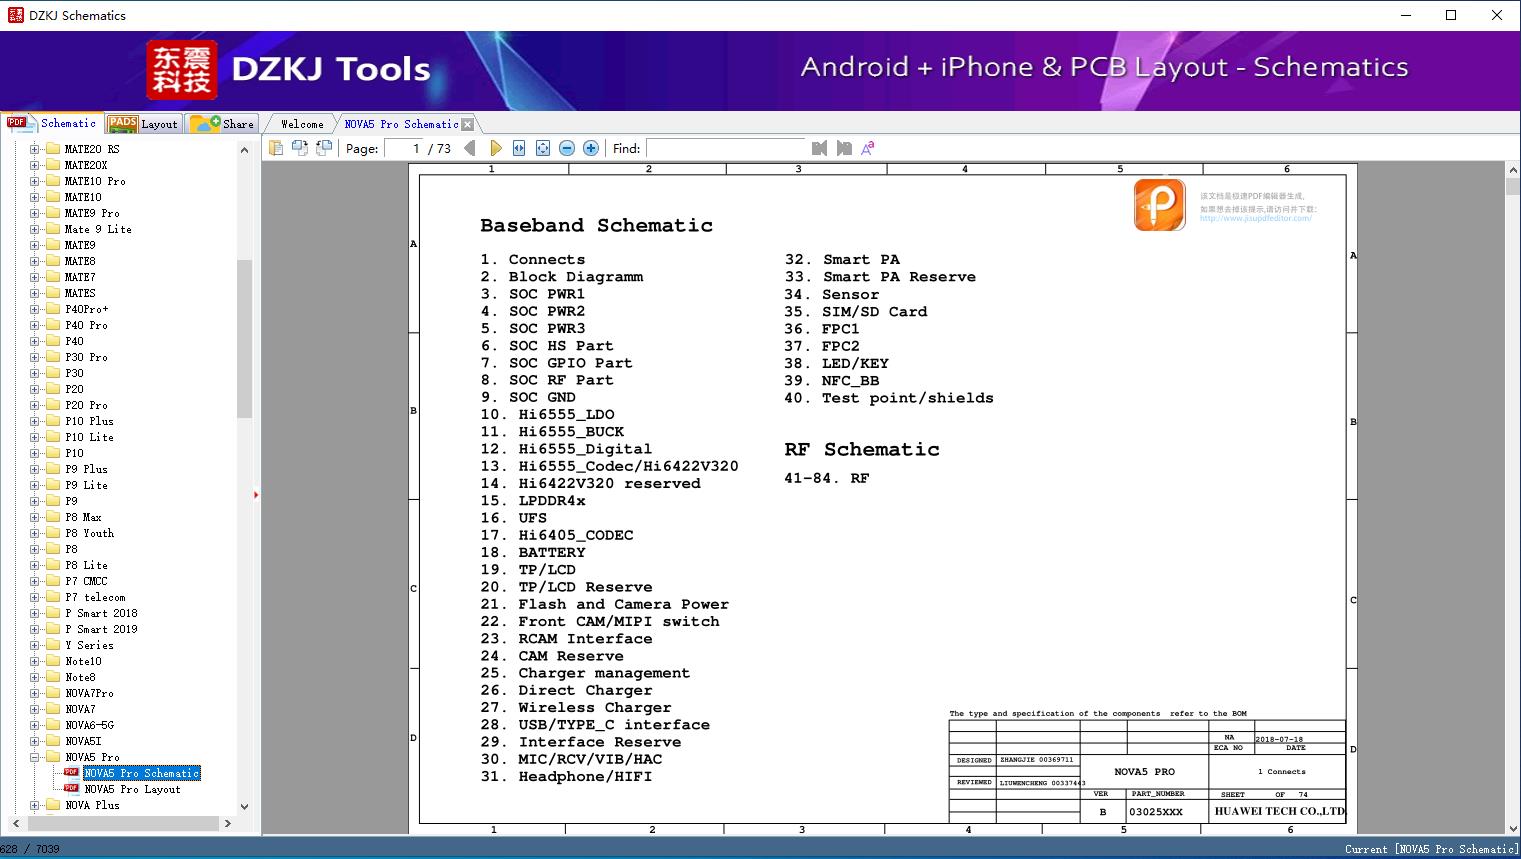Zoom out with the minus icon
The image size is (1521, 859).
click(567, 148)
